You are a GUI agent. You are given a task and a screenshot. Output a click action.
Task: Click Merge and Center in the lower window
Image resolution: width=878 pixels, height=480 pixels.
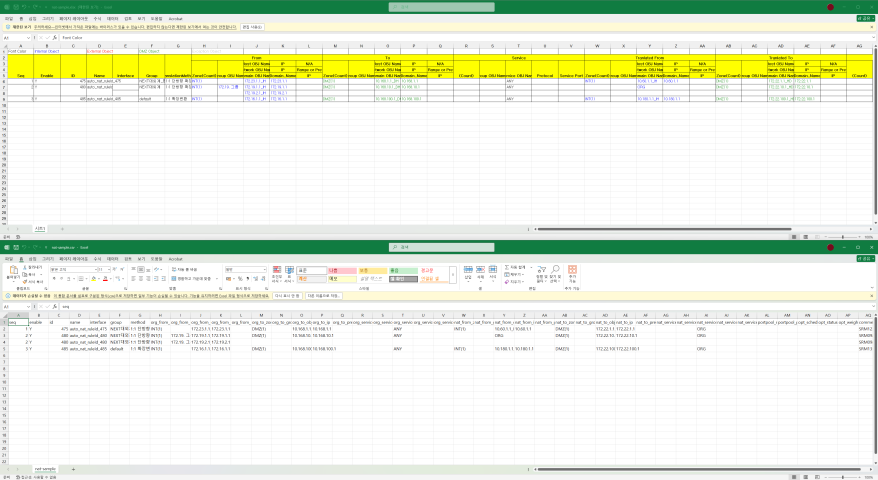(x=192, y=278)
